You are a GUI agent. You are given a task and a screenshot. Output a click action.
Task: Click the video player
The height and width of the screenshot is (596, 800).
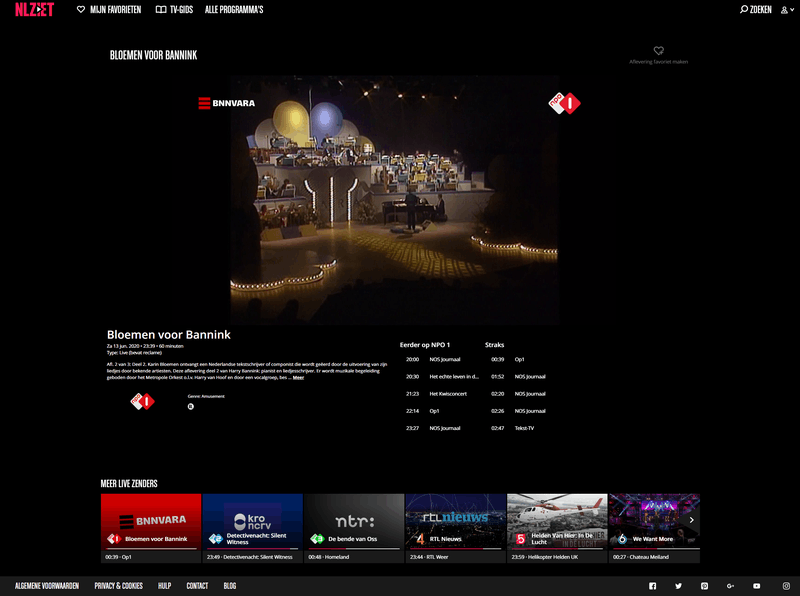click(x=394, y=200)
